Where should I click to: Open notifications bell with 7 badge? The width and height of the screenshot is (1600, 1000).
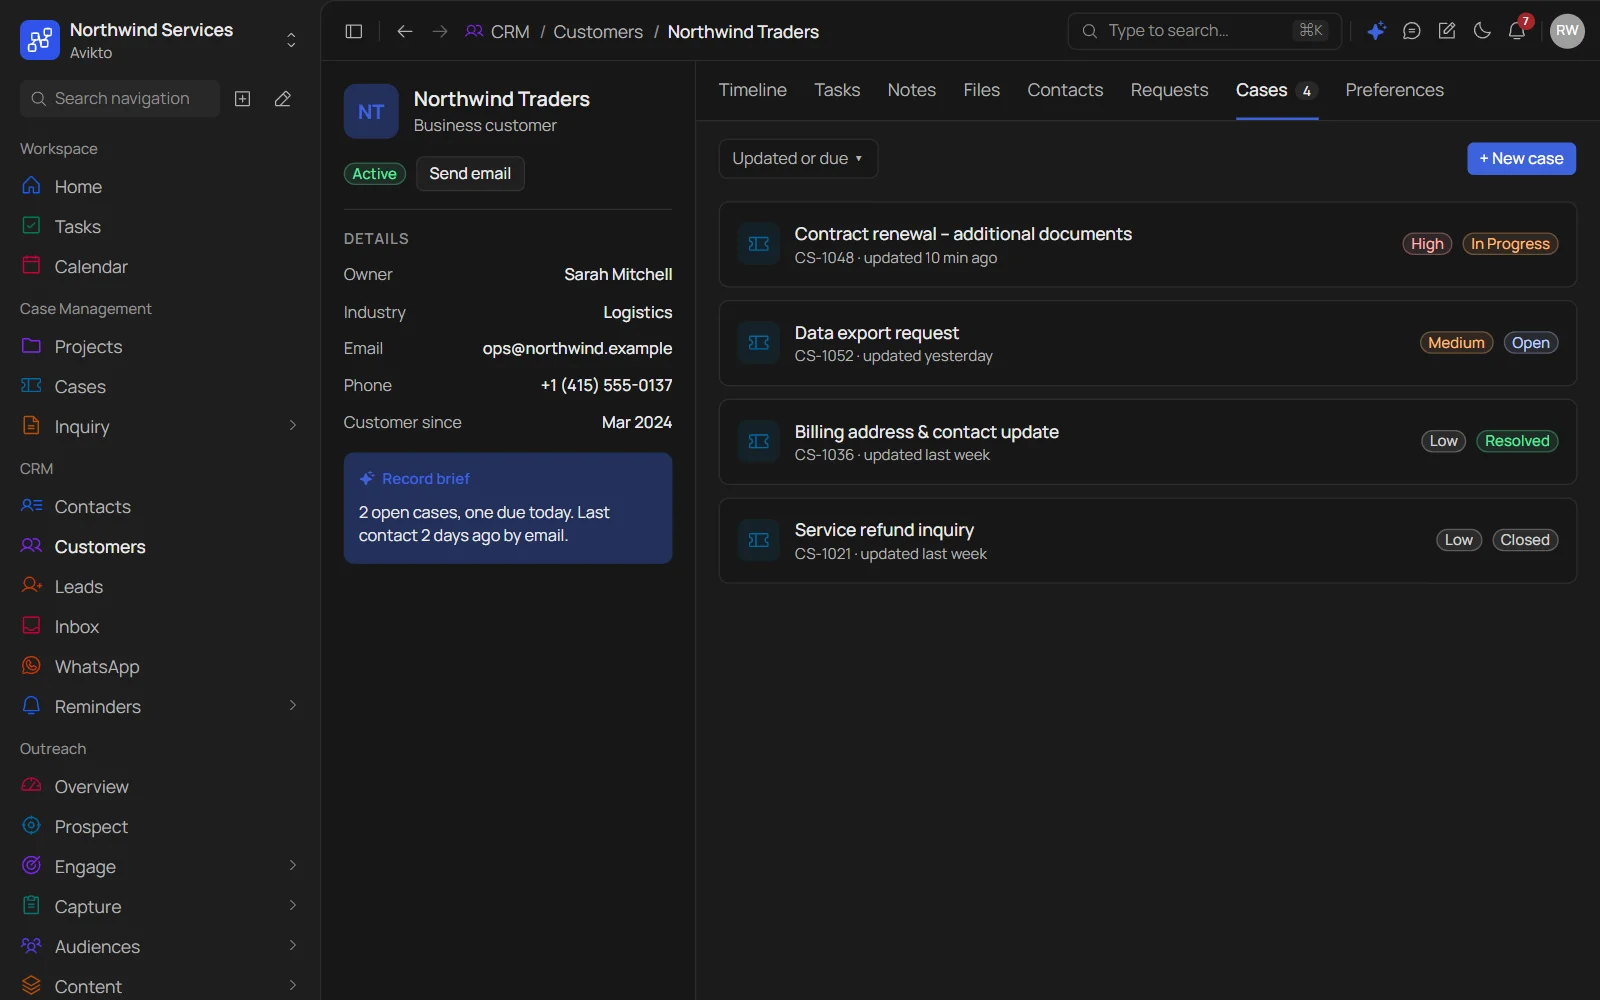[1517, 31]
